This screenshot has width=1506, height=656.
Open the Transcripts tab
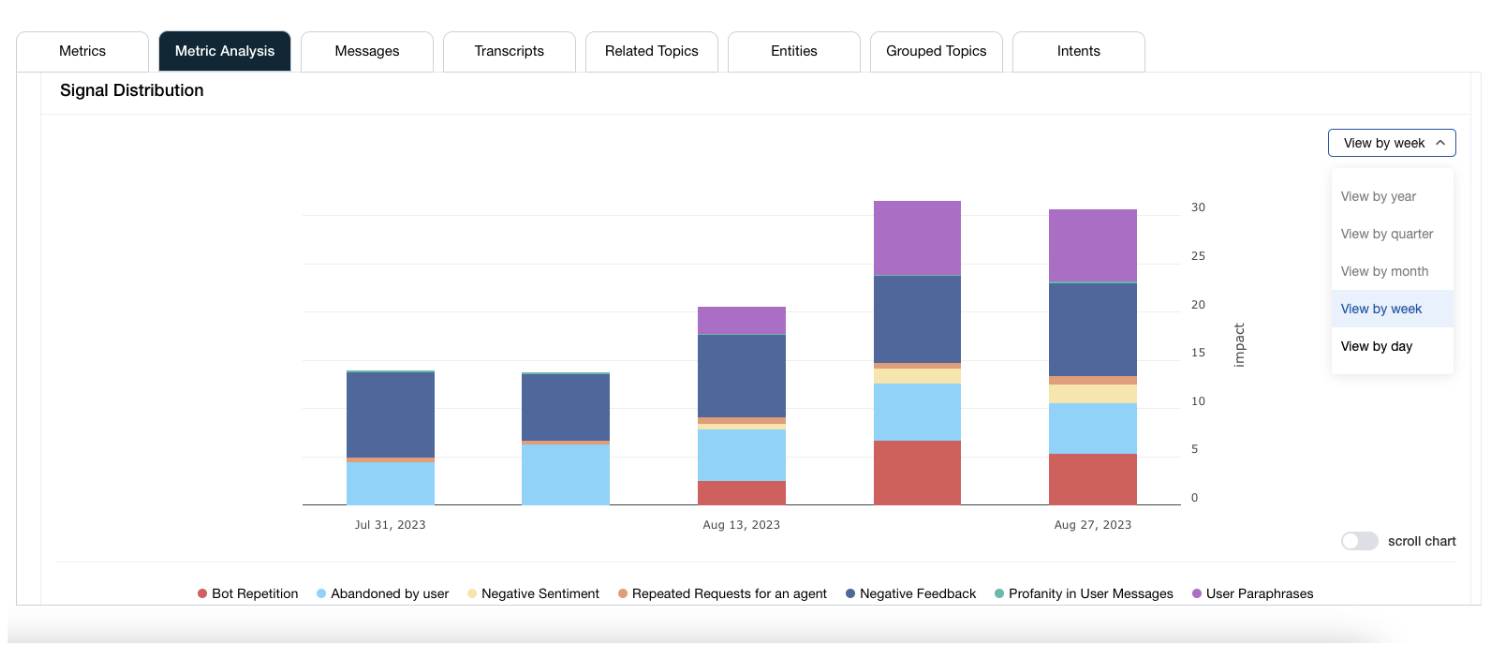509,51
